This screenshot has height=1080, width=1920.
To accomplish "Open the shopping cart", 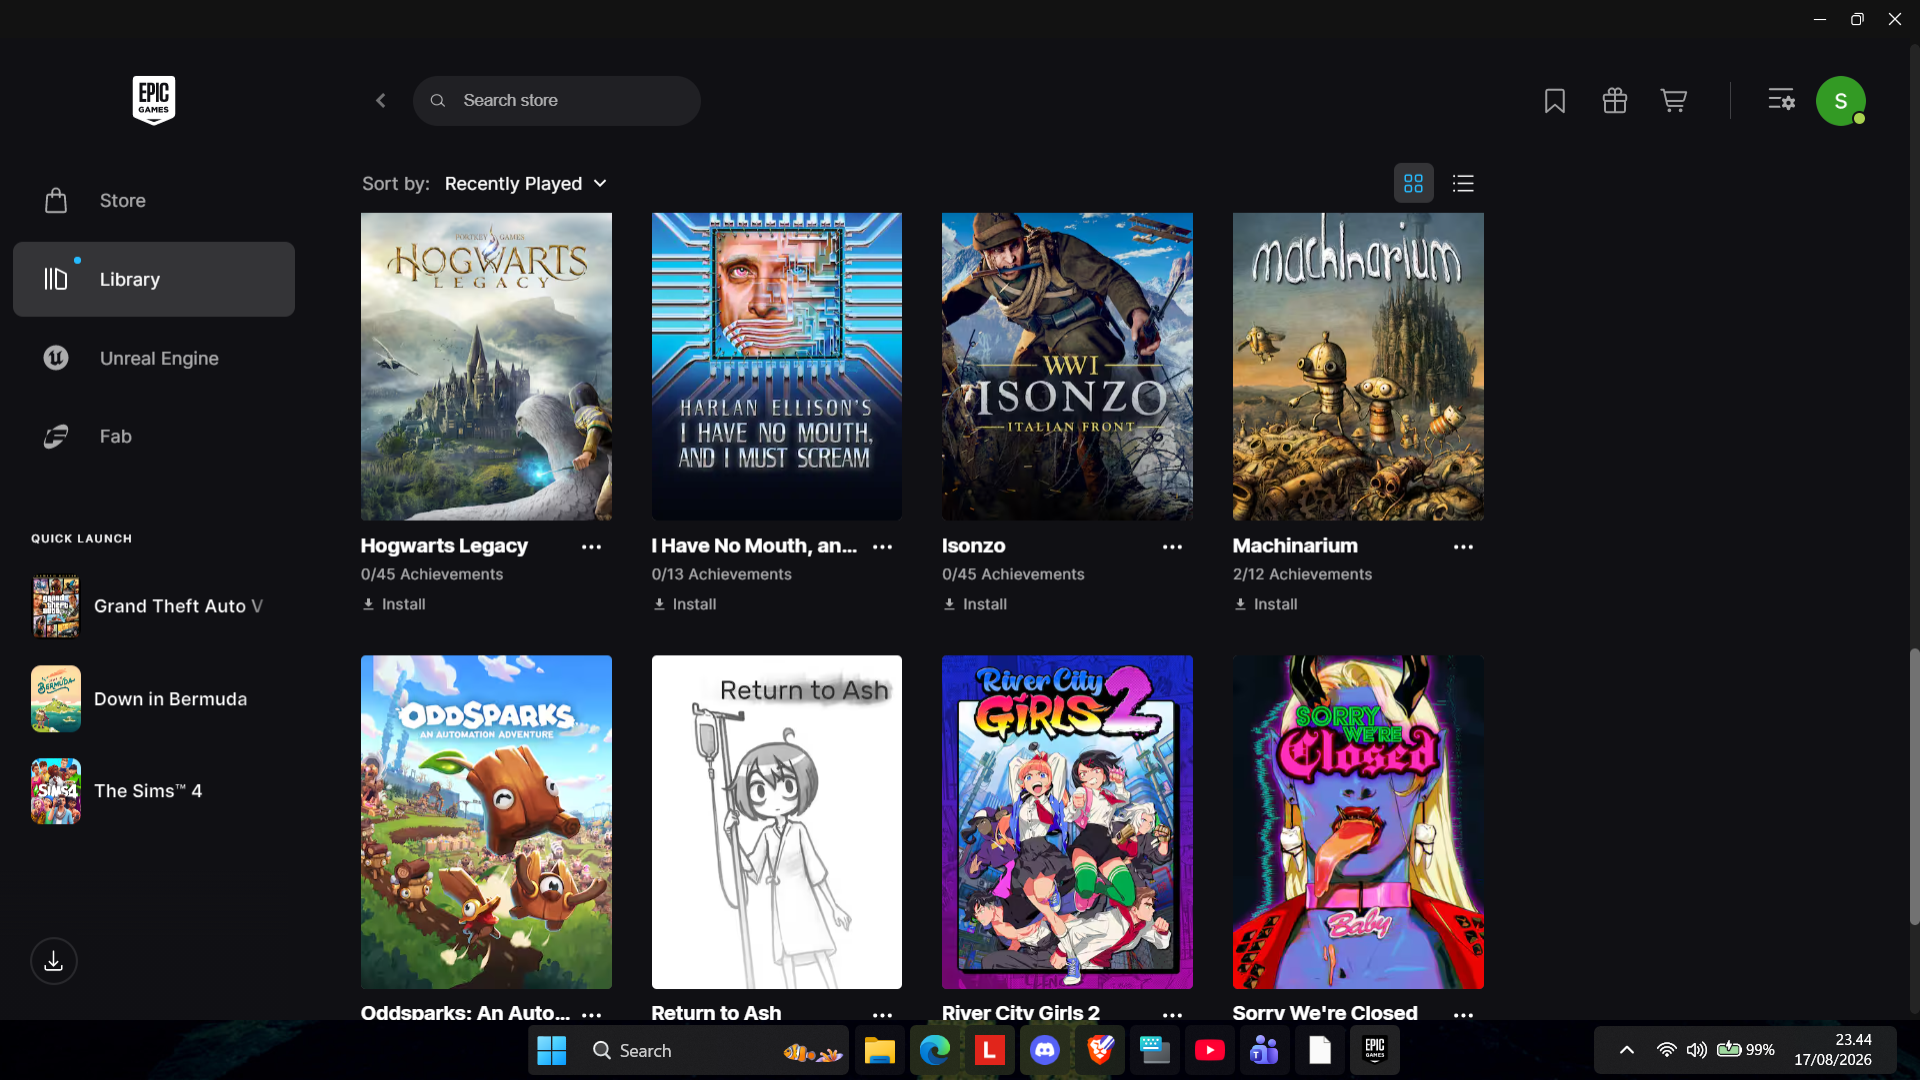I will [1674, 101].
